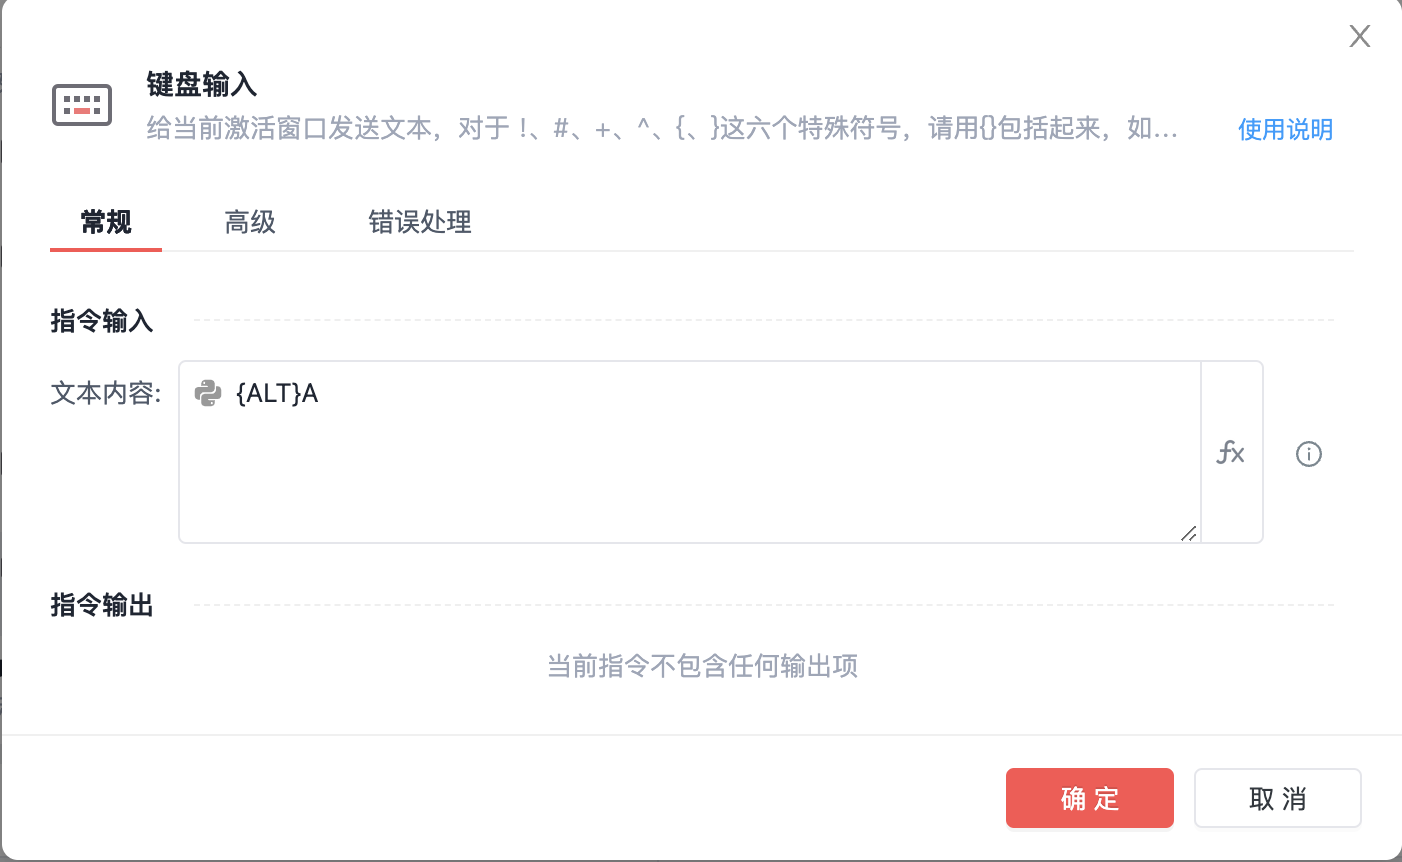Click the 键盘输入 dialog title

point(202,84)
